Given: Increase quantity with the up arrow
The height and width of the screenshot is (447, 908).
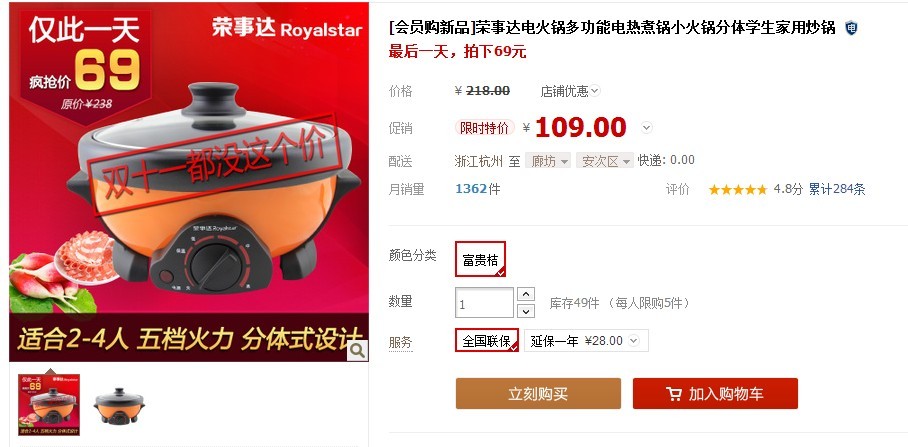Looking at the screenshot, I should (x=525, y=294).
